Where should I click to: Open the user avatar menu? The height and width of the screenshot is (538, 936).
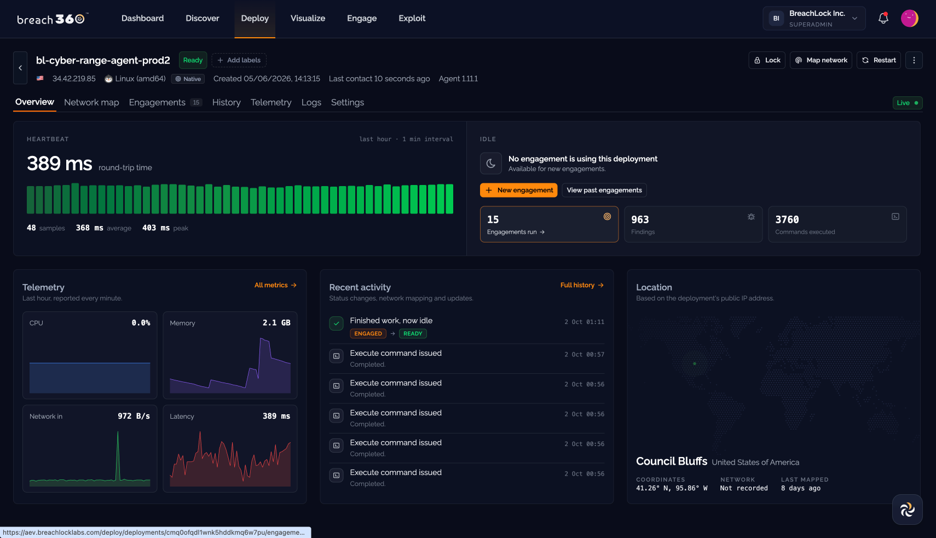tap(909, 19)
